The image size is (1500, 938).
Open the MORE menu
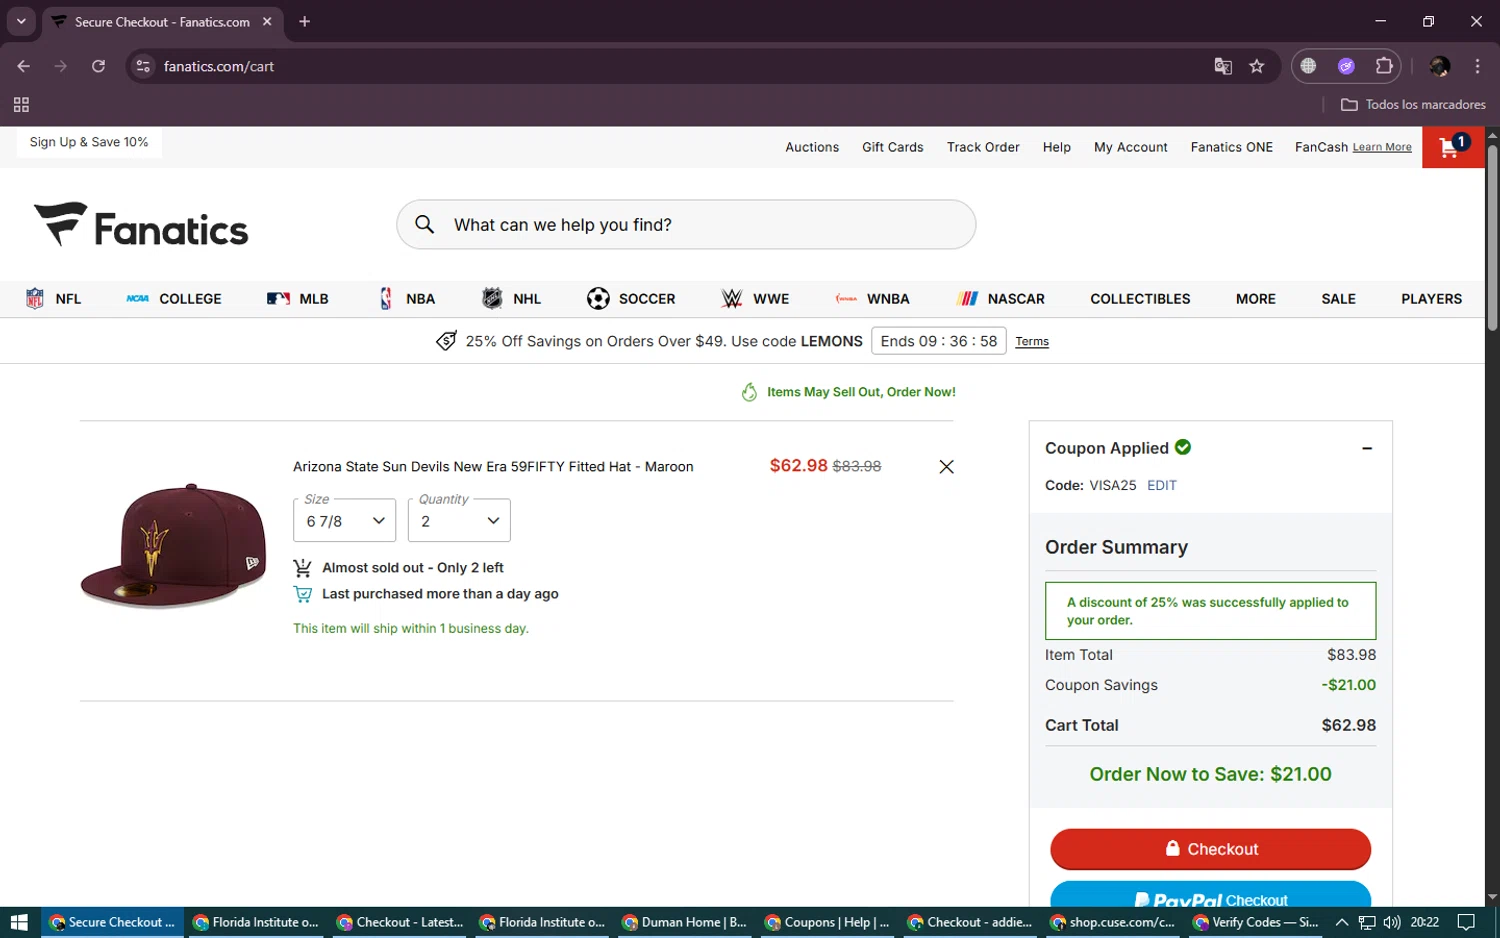pos(1255,299)
